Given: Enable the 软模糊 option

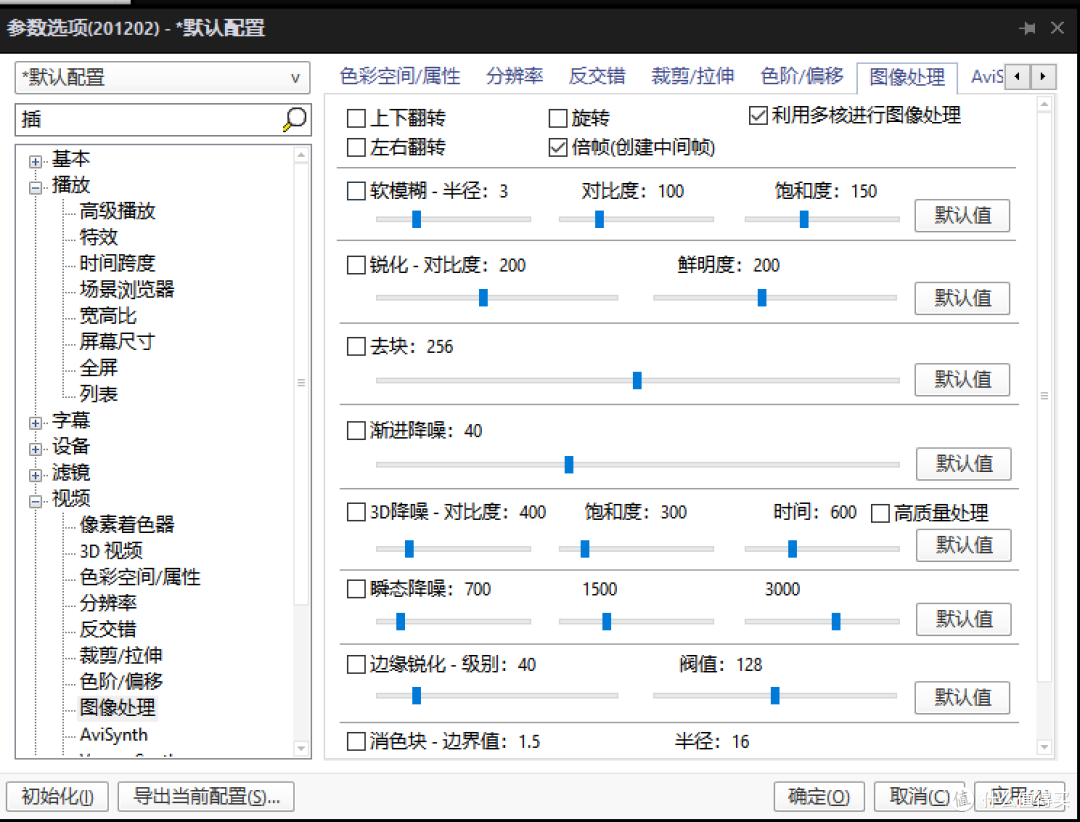Looking at the screenshot, I should pos(356,191).
